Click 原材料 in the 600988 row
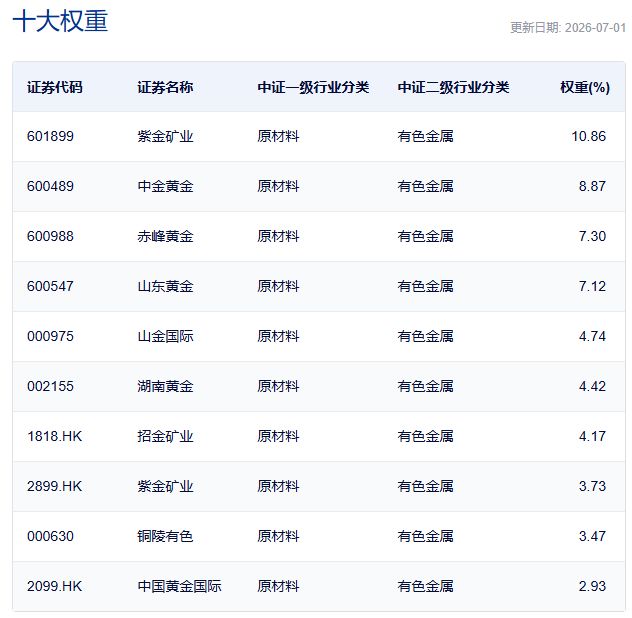Viewport: 632px width, 618px height. pyautogui.click(x=279, y=236)
